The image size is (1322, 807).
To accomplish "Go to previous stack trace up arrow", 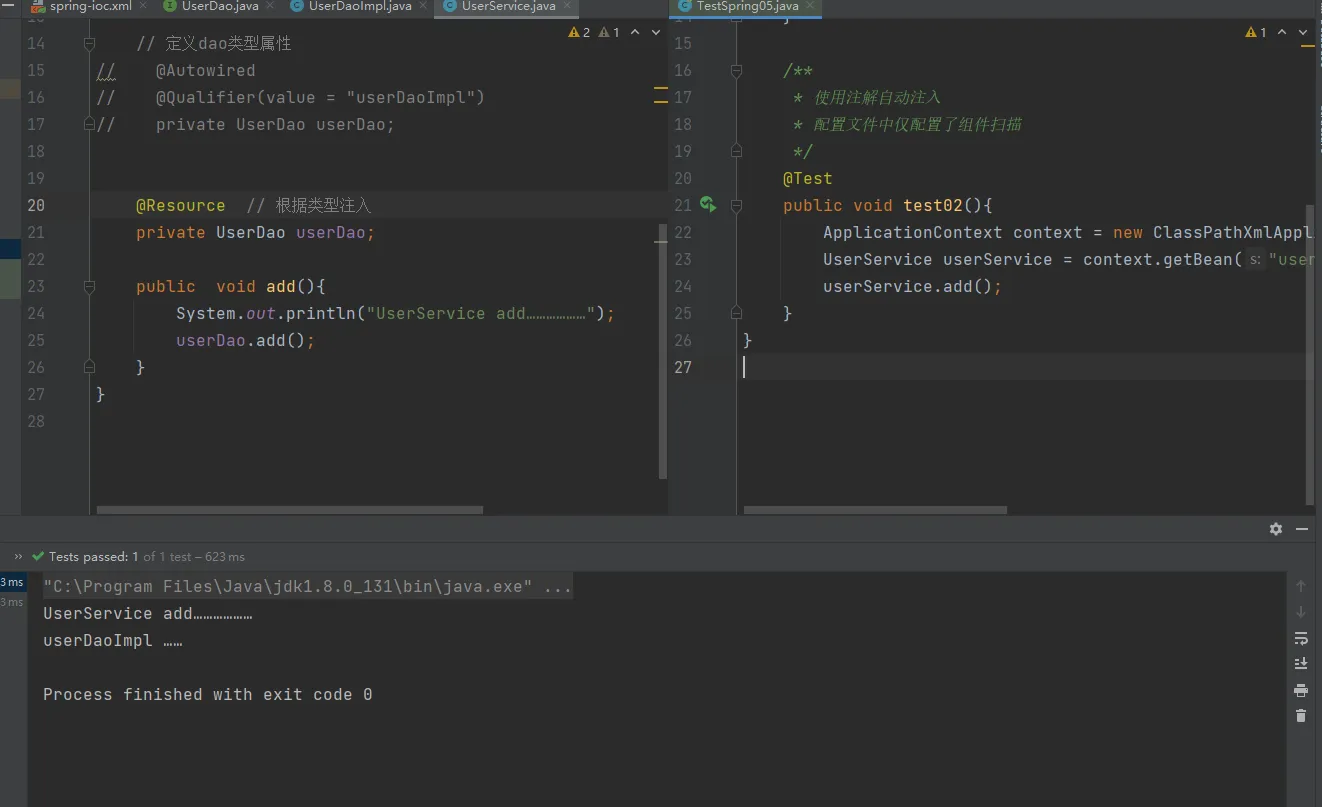I will 1301,586.
